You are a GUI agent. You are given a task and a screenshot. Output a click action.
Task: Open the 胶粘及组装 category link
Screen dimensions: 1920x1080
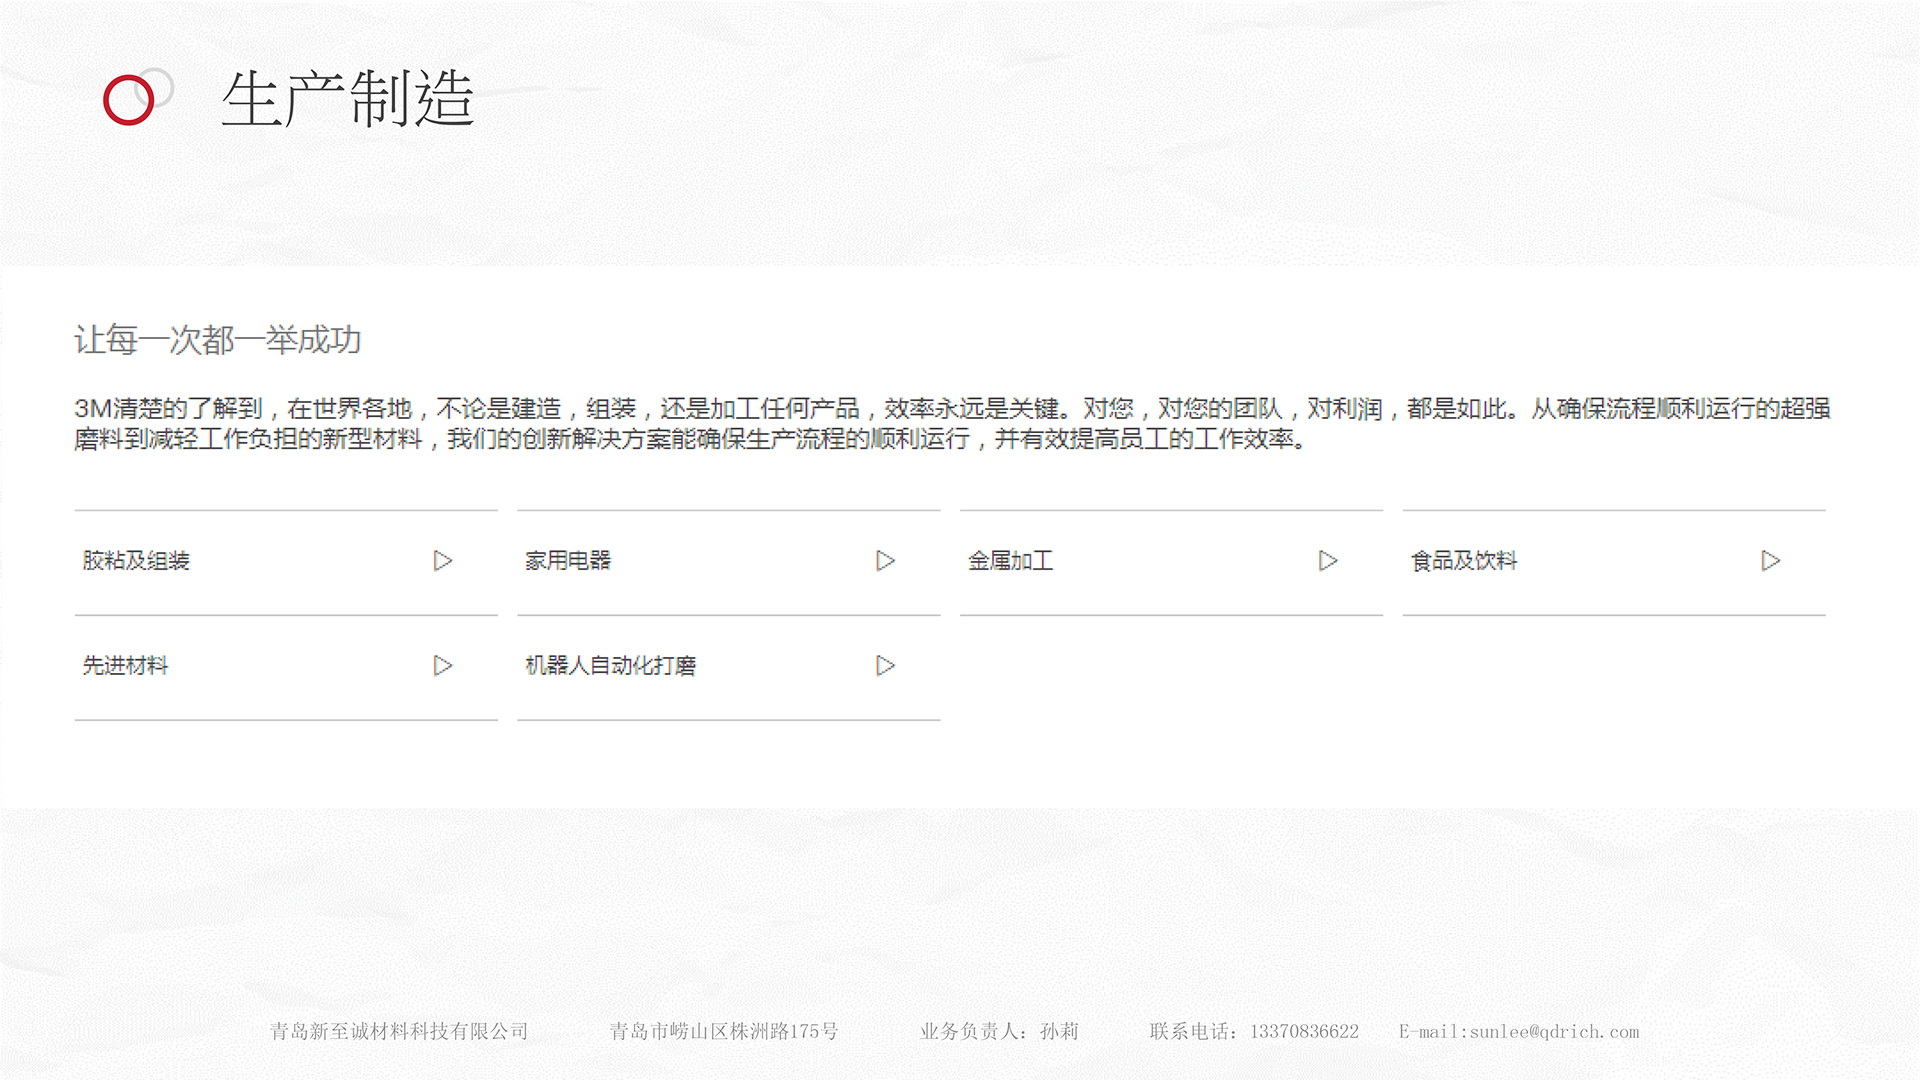pos(136,561)
